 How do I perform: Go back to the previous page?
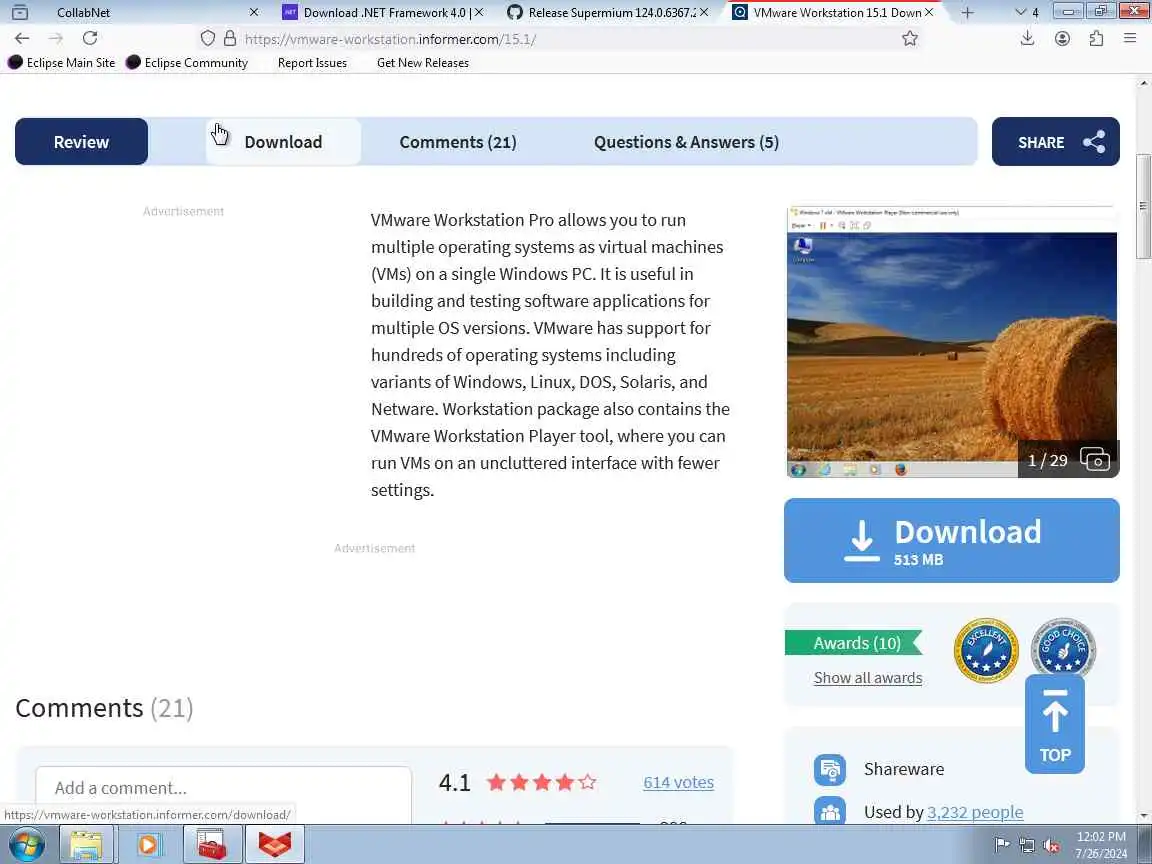pyautogui.click(x=22, y=38)
